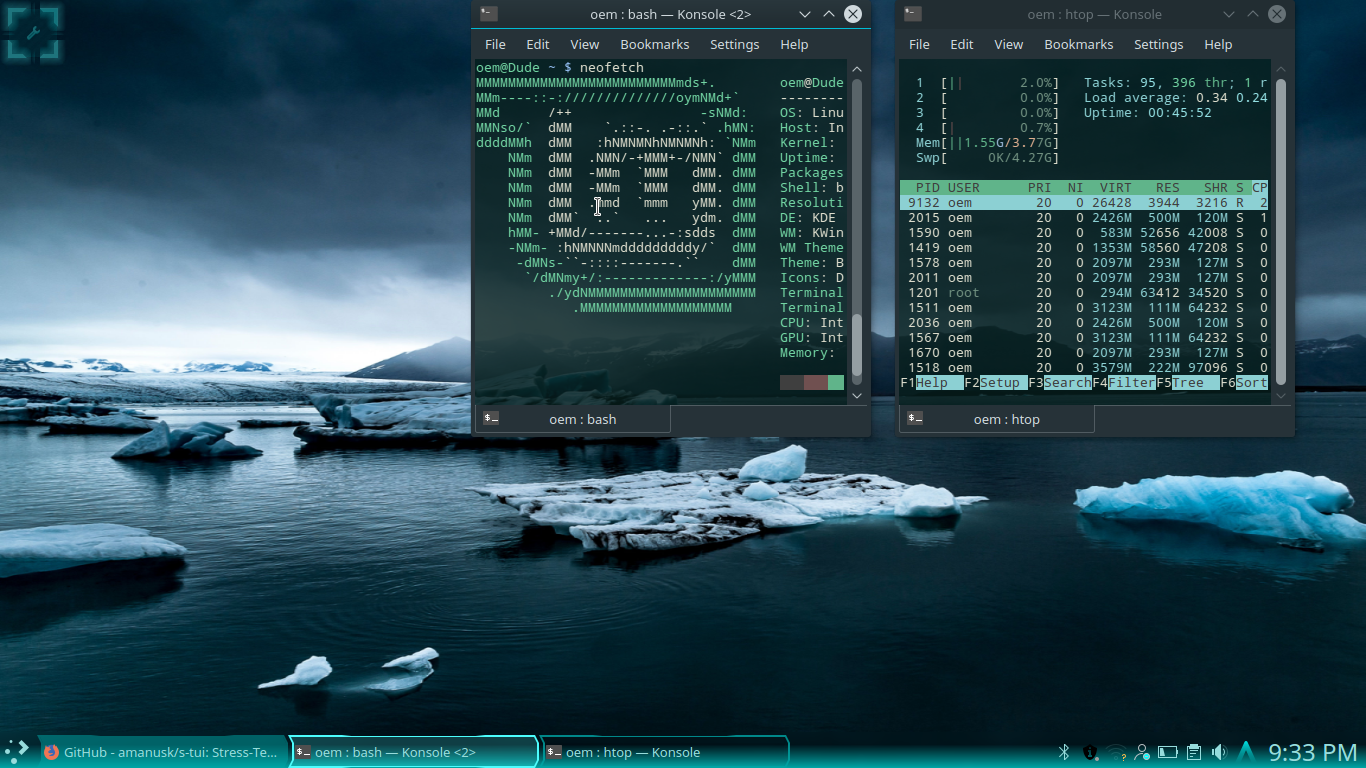Click scrollbar down arrow in bash Konsole
The height and width of the screenshot is (768, 1366).
pyautogui.click(x=856, y=396)
